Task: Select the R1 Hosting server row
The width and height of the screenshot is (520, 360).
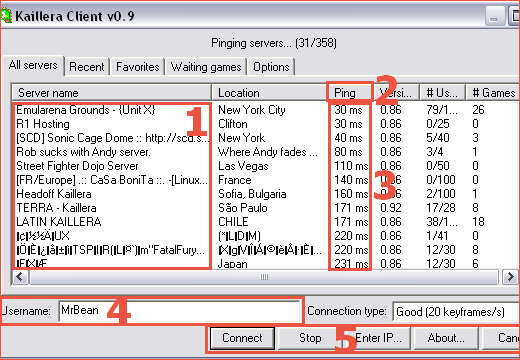Action: 43,124
